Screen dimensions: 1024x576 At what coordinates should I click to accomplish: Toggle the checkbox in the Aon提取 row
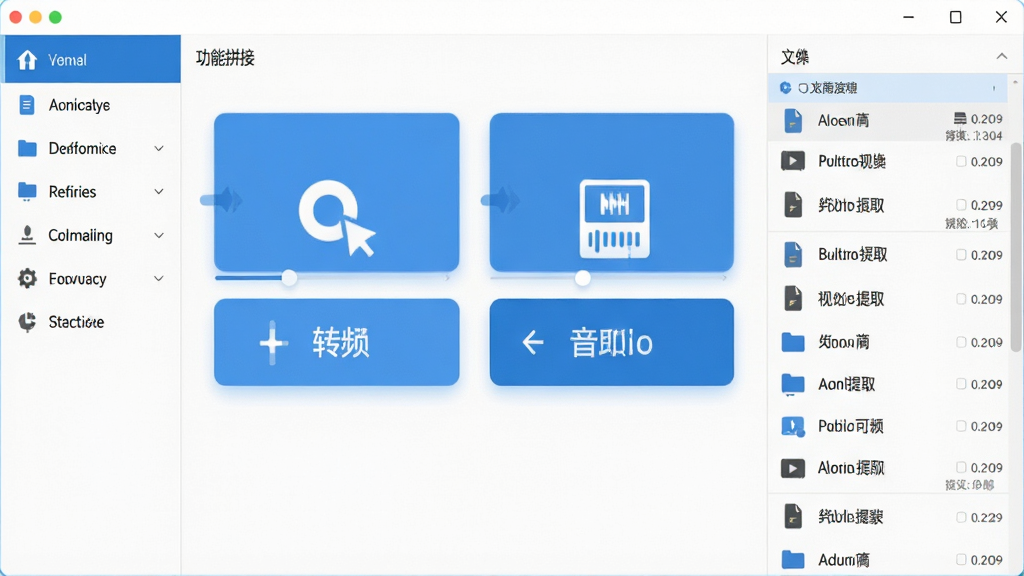coord(961,384)
